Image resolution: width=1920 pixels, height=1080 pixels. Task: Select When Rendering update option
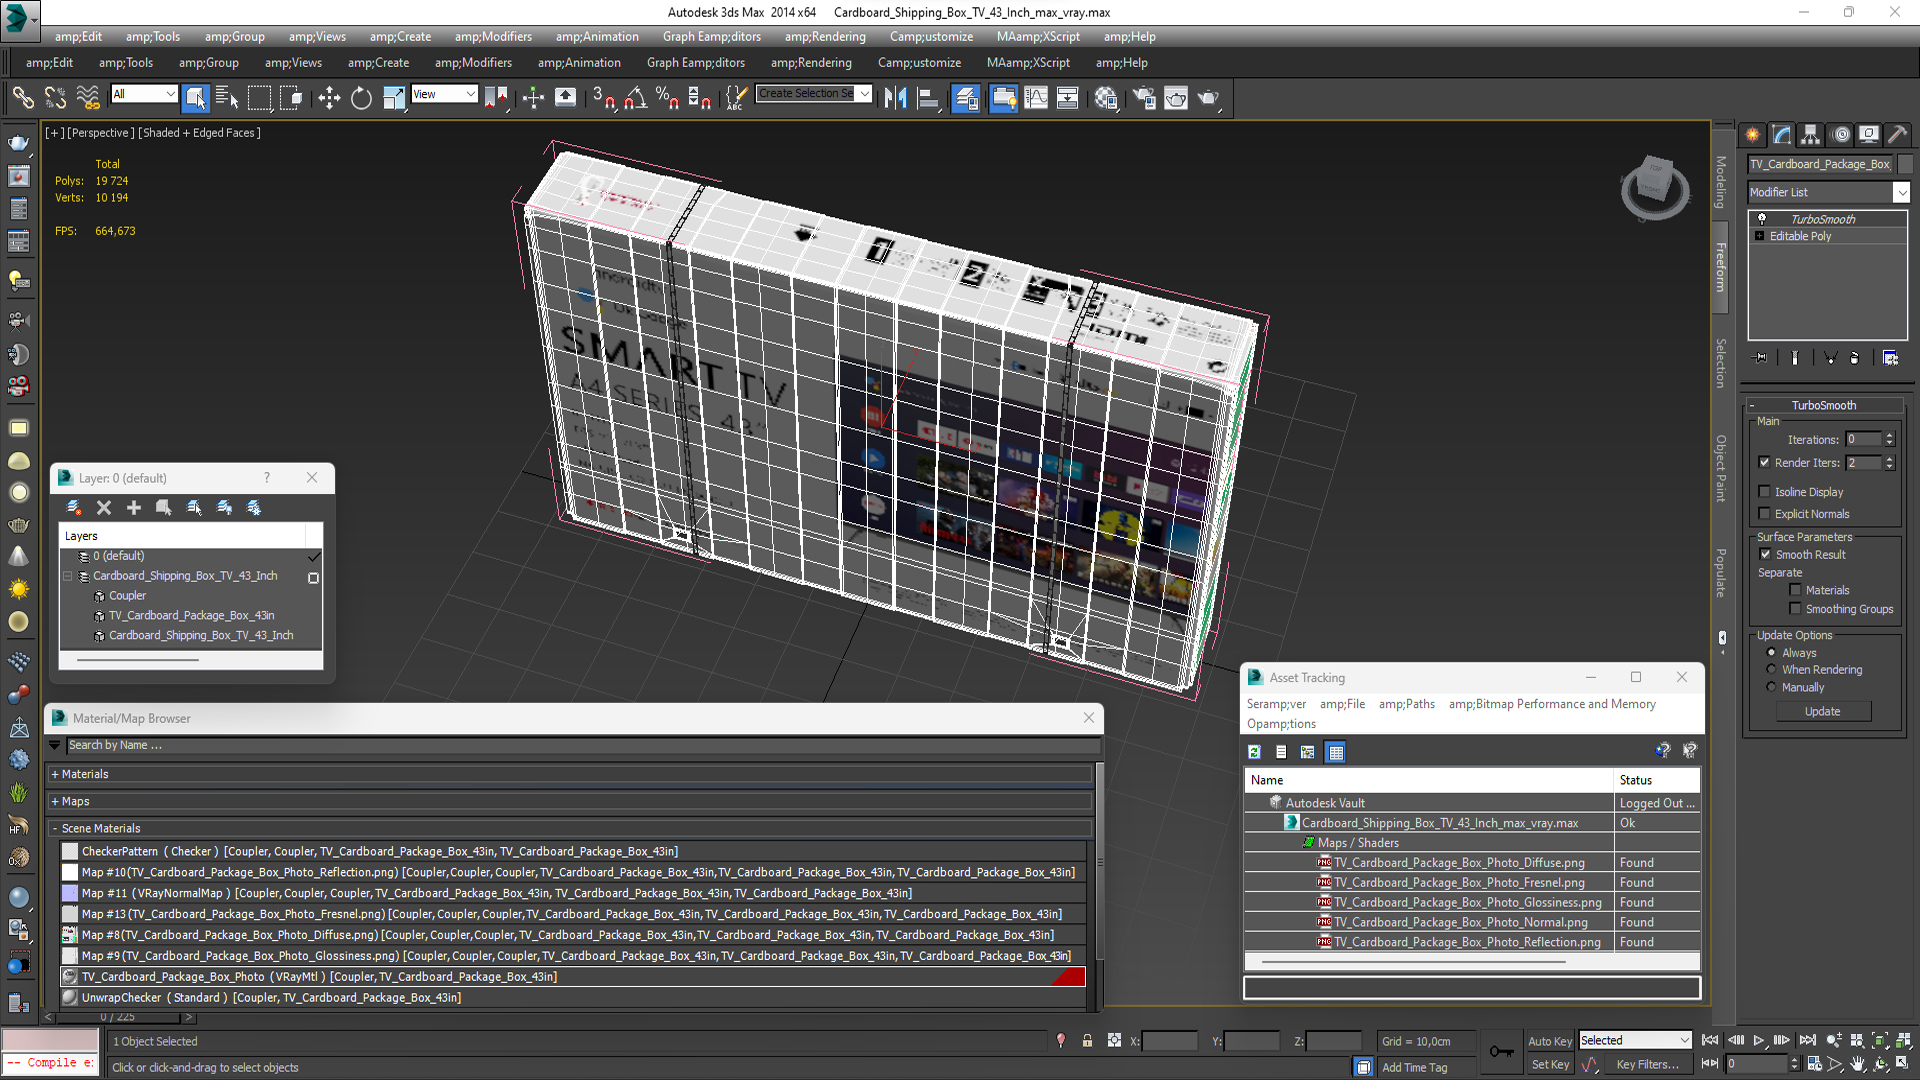(1771, 669)
